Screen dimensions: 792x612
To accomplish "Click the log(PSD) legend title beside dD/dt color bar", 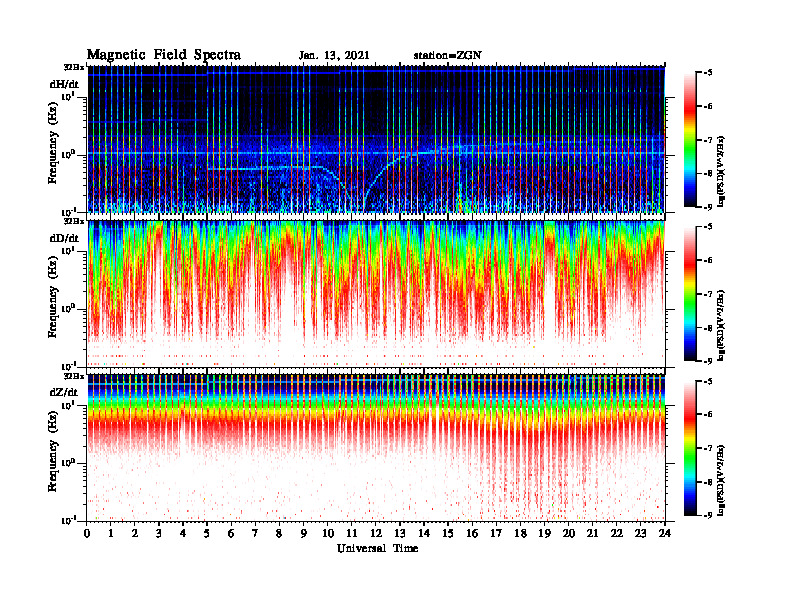I will click(722, 325).
